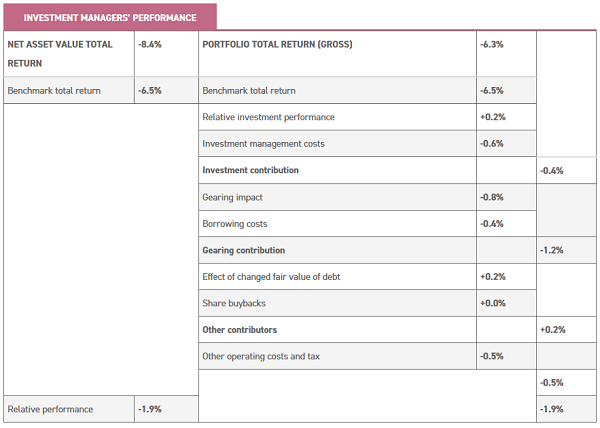Click the Investment management costs label

coord(263,144)
